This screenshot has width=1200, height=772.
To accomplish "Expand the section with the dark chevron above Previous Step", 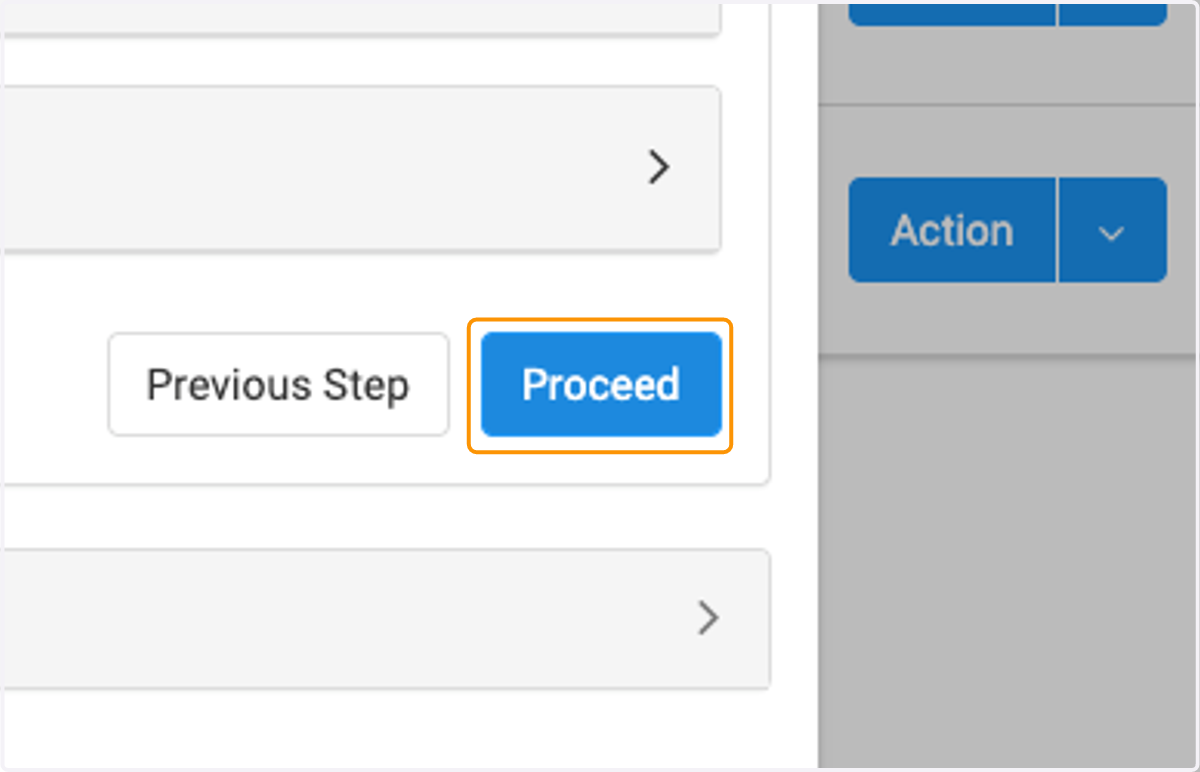I will [x=658, y=168].
